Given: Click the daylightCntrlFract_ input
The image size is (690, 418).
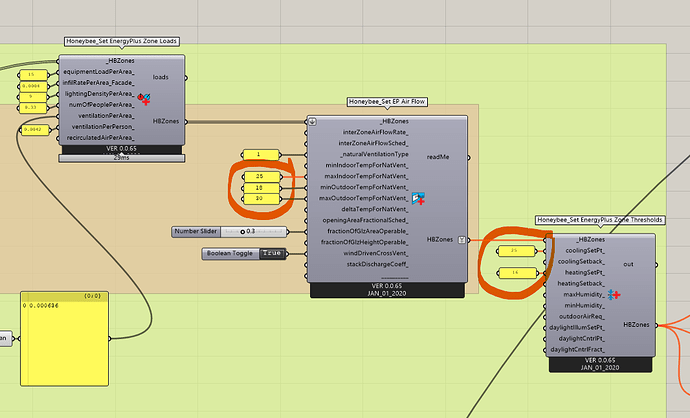Looking at the screenshot, I should (578, 350).
